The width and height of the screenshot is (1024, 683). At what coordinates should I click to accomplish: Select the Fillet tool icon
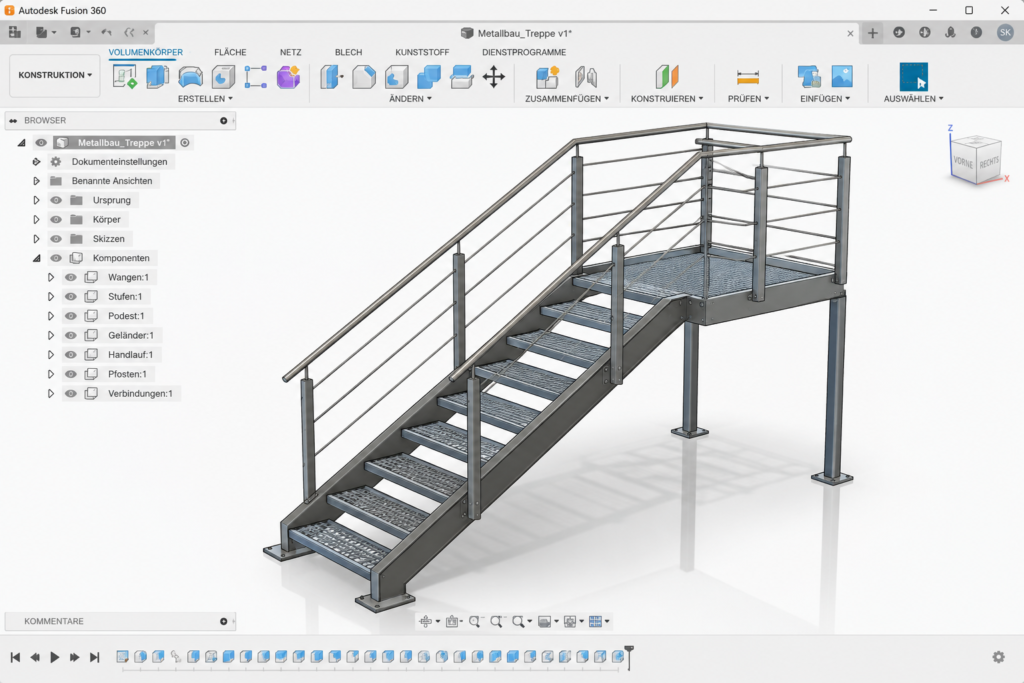(364, 77)
